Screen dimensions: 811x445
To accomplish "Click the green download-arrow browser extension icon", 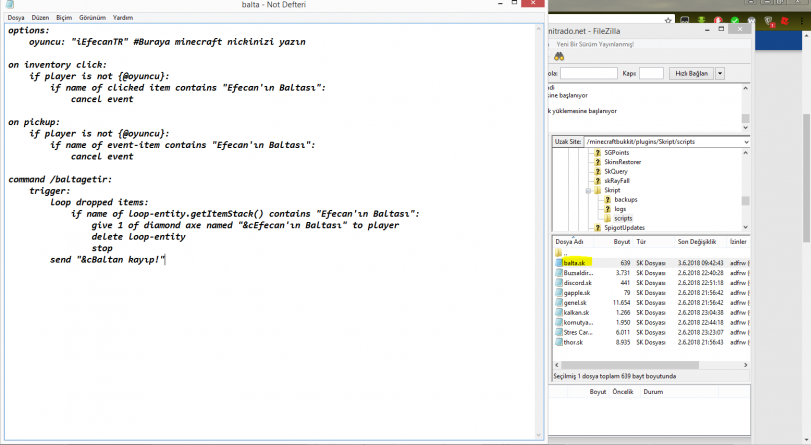I will pyautogui.click(x=701, y=21).
